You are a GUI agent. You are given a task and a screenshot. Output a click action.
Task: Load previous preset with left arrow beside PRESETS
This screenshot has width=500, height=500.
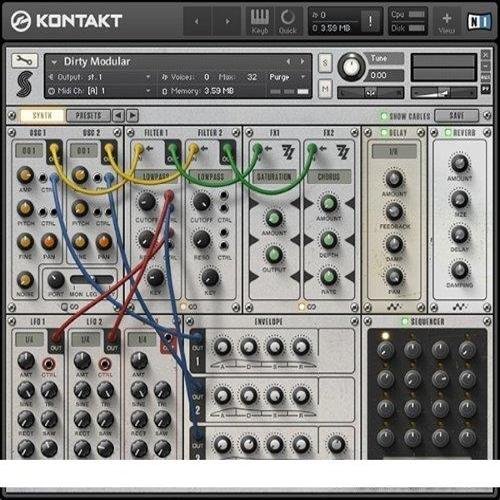click(118, 116)
